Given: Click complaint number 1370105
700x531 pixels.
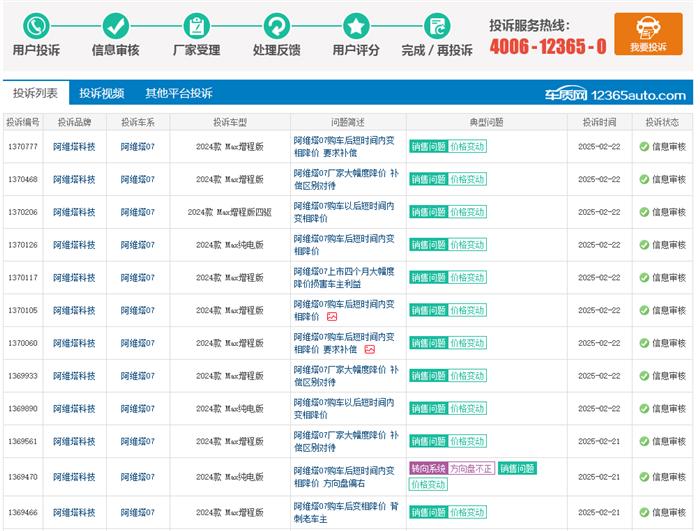Looking at the screenshot, I should [x=23, y=310].
